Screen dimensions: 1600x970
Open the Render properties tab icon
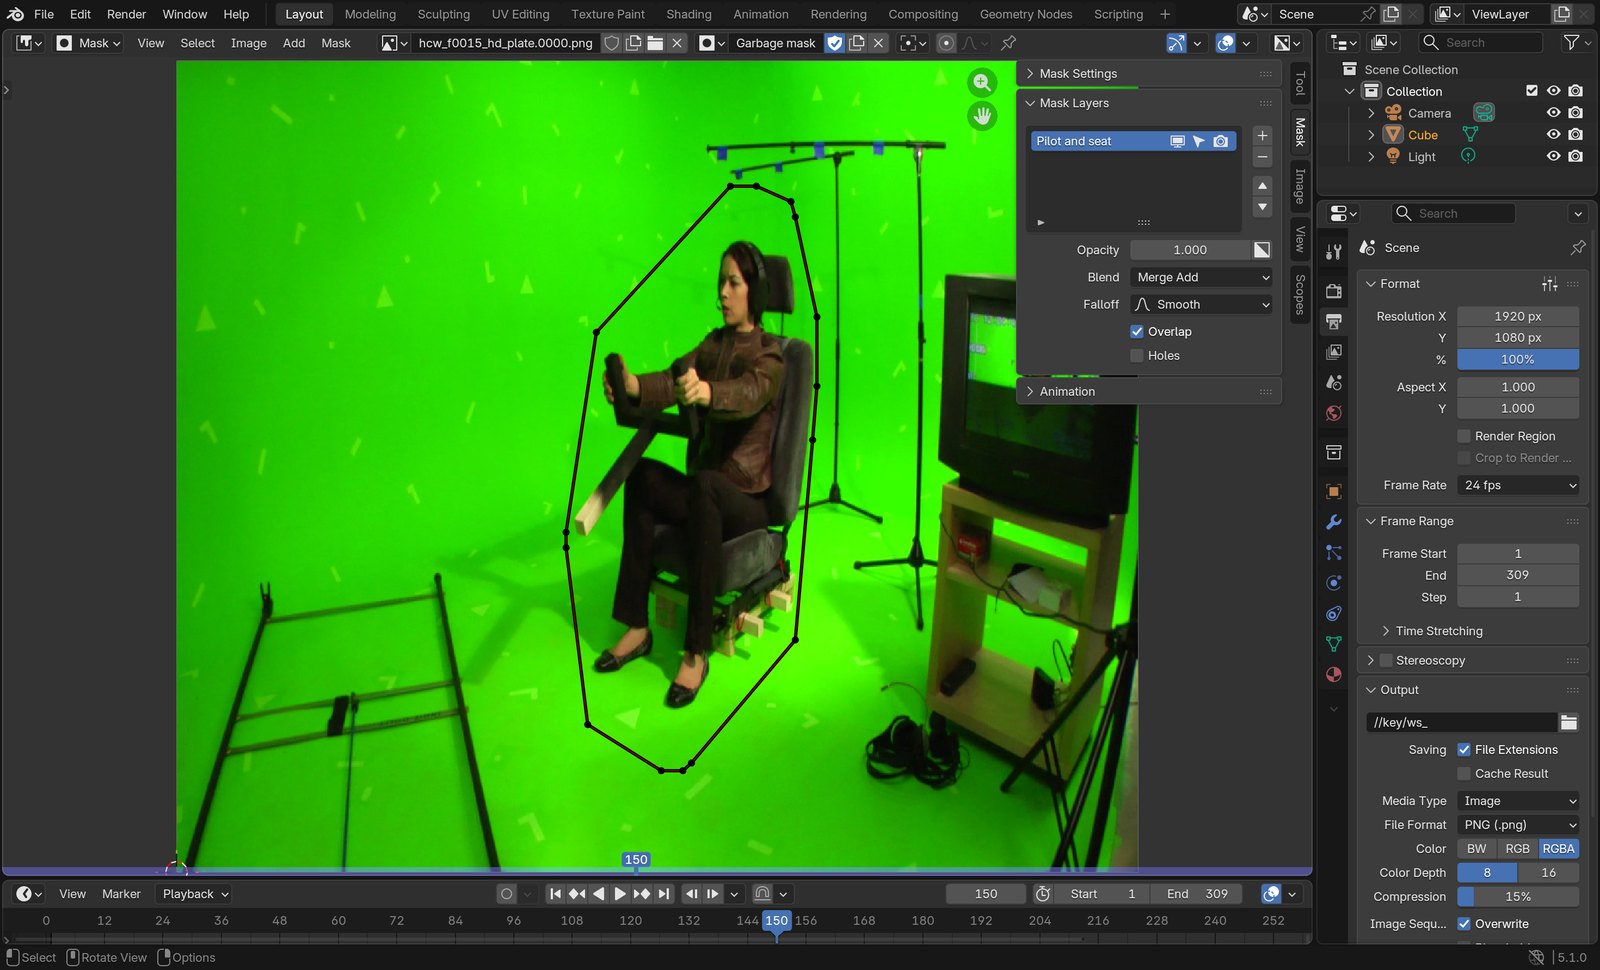(x=1334, y=290)
